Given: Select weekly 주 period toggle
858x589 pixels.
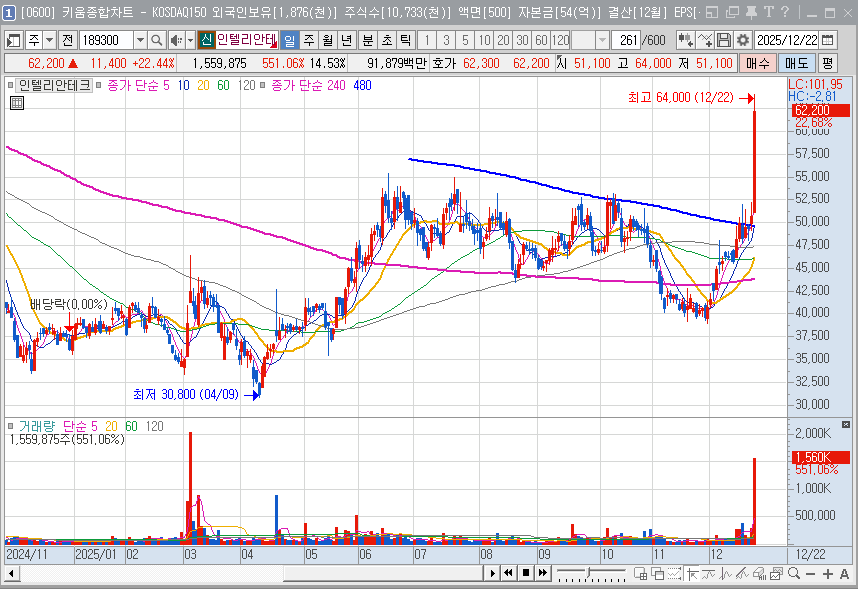Looking at the screenshot, I should pos(309,40).
